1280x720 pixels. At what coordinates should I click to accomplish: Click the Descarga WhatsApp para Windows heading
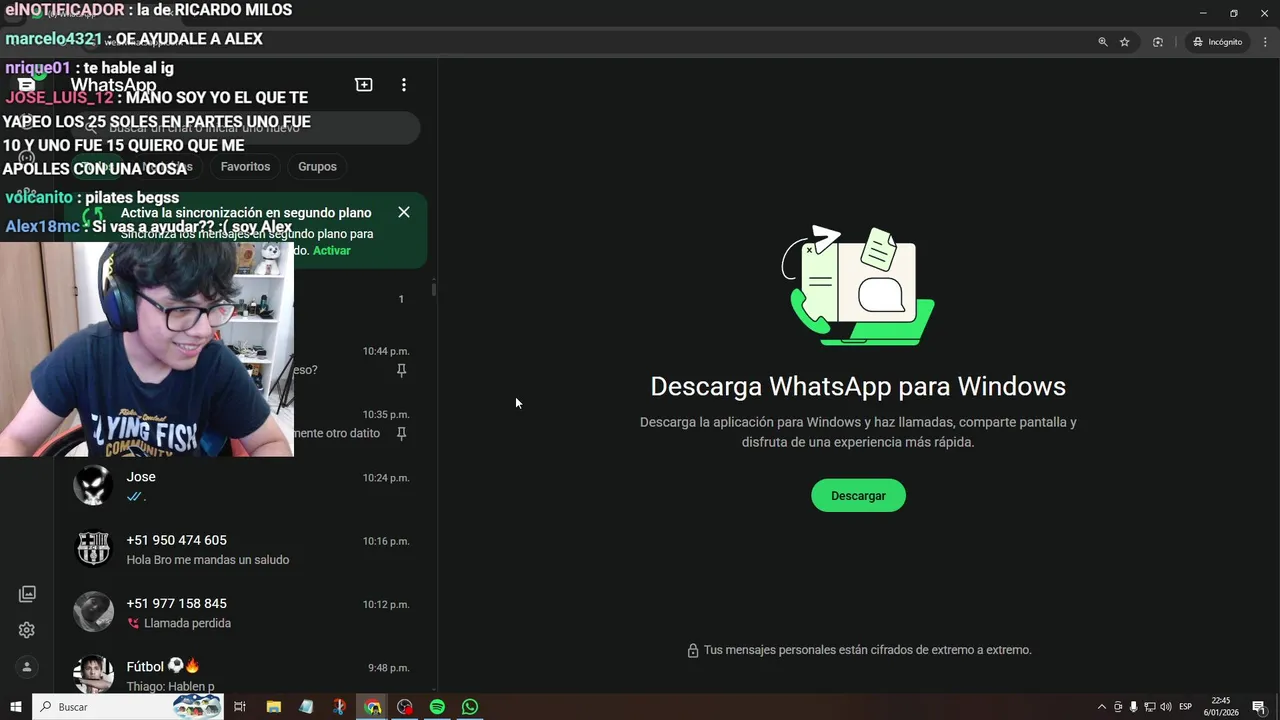tap(858, 386)
